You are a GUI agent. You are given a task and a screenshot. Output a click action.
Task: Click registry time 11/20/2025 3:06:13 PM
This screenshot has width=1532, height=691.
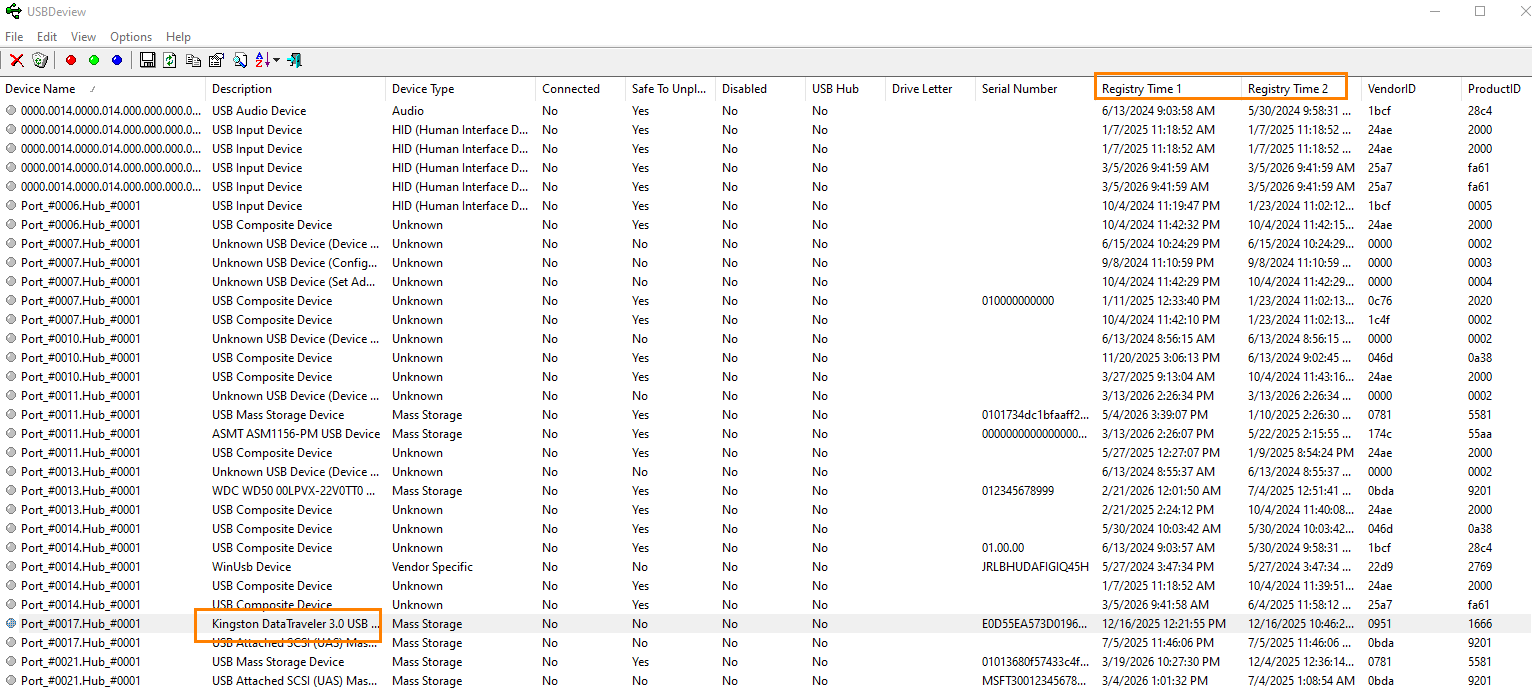(1160, 358)
